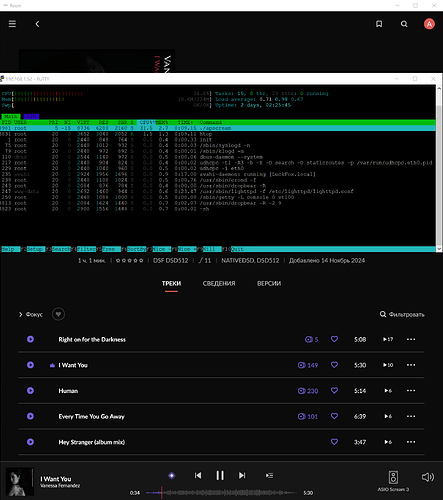
Task: Open play count 149 for I Want You
Action: (x=308, y=365)
